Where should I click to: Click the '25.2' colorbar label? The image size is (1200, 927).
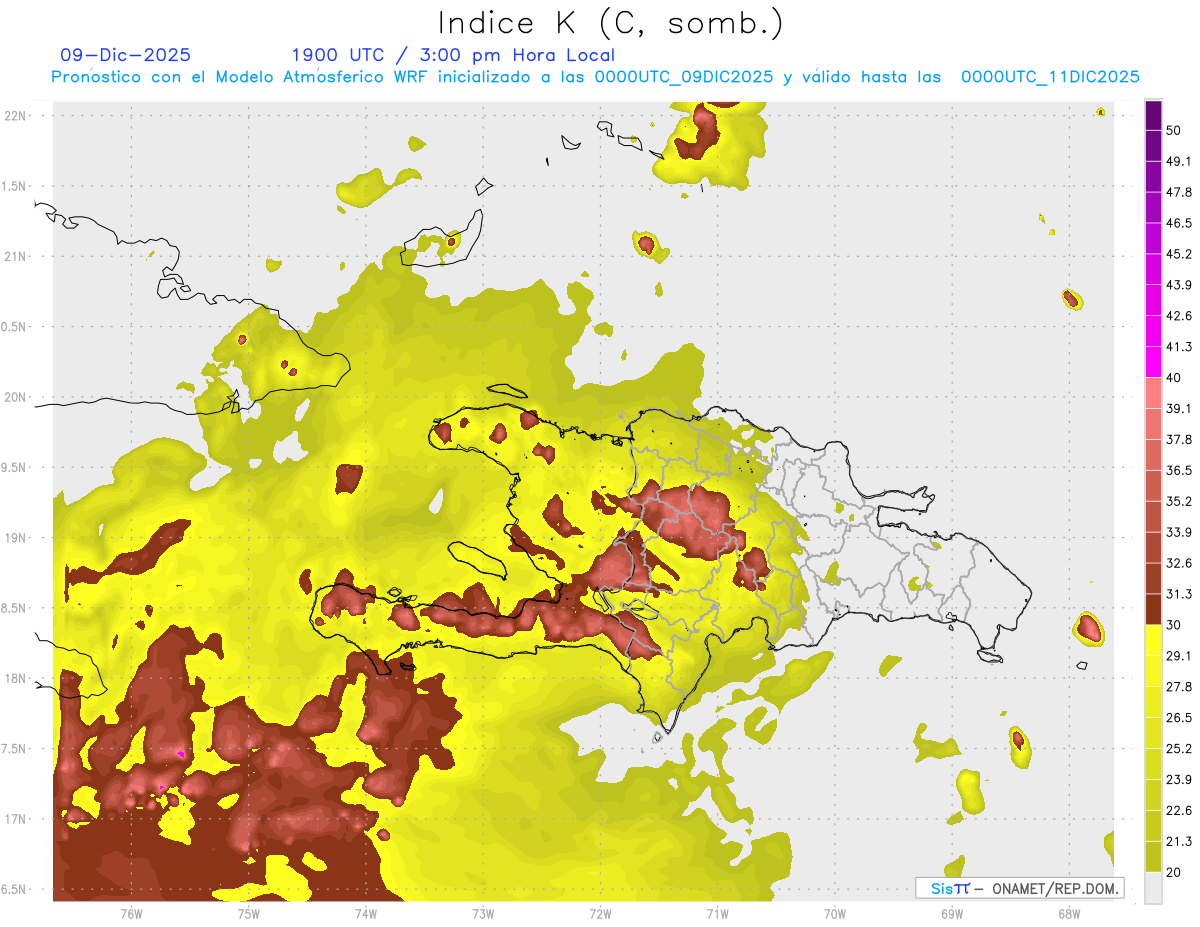point(1179,749)
